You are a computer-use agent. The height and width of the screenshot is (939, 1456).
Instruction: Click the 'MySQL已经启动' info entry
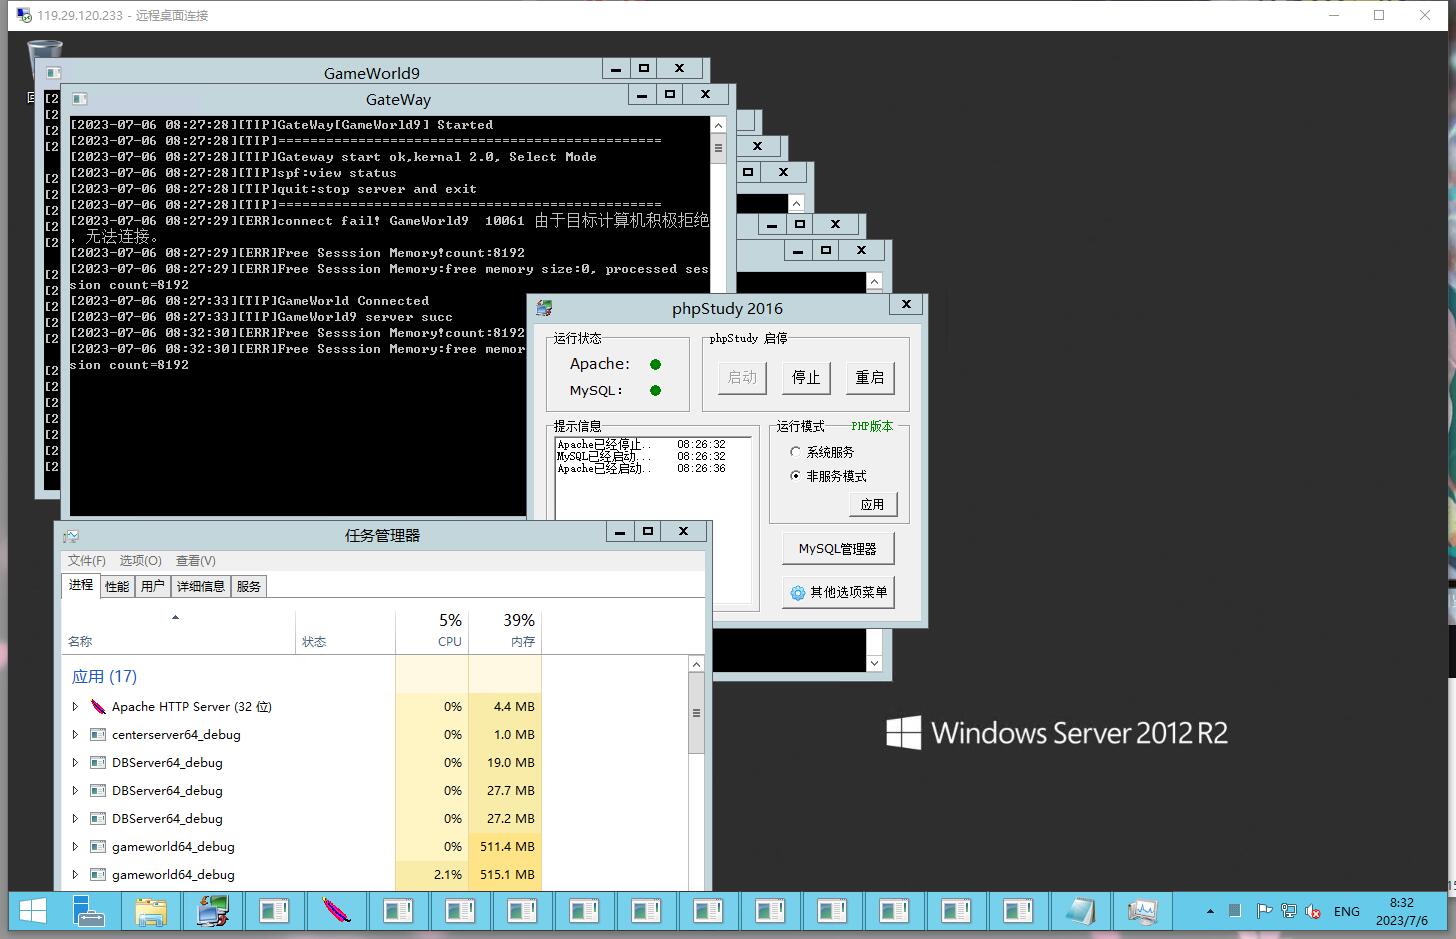641,456
